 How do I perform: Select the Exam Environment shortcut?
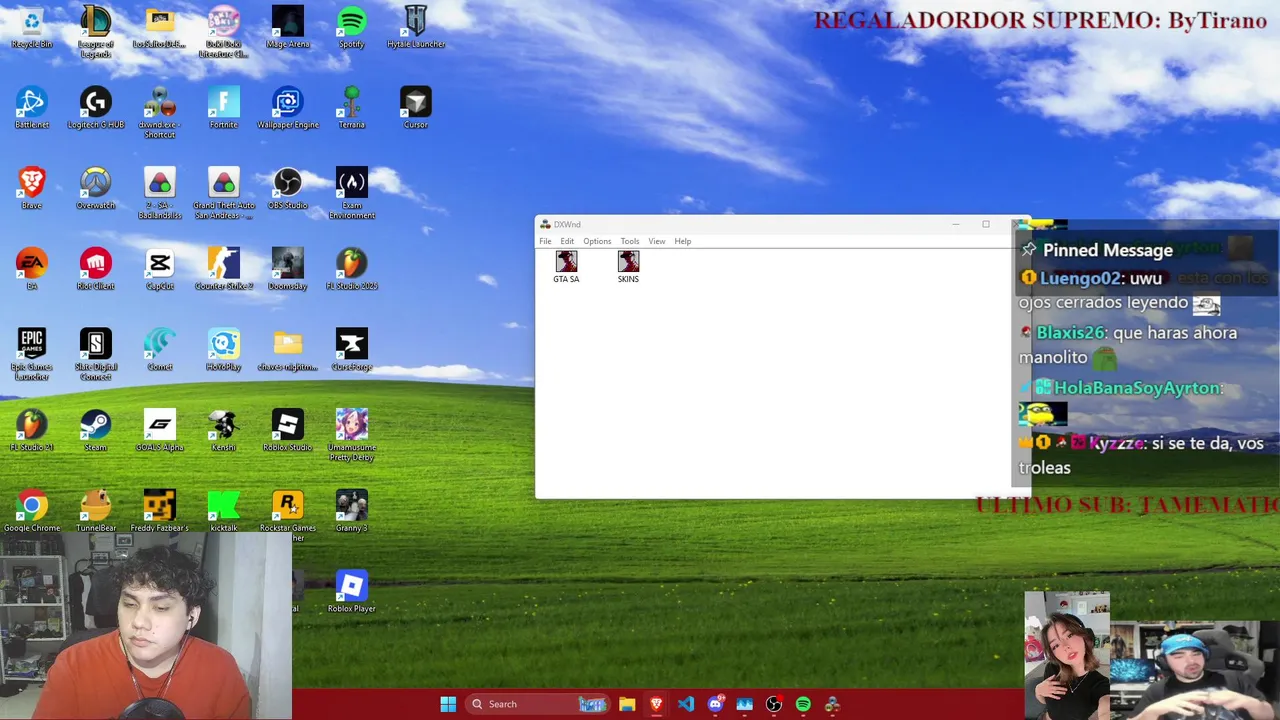coord(351,194)
